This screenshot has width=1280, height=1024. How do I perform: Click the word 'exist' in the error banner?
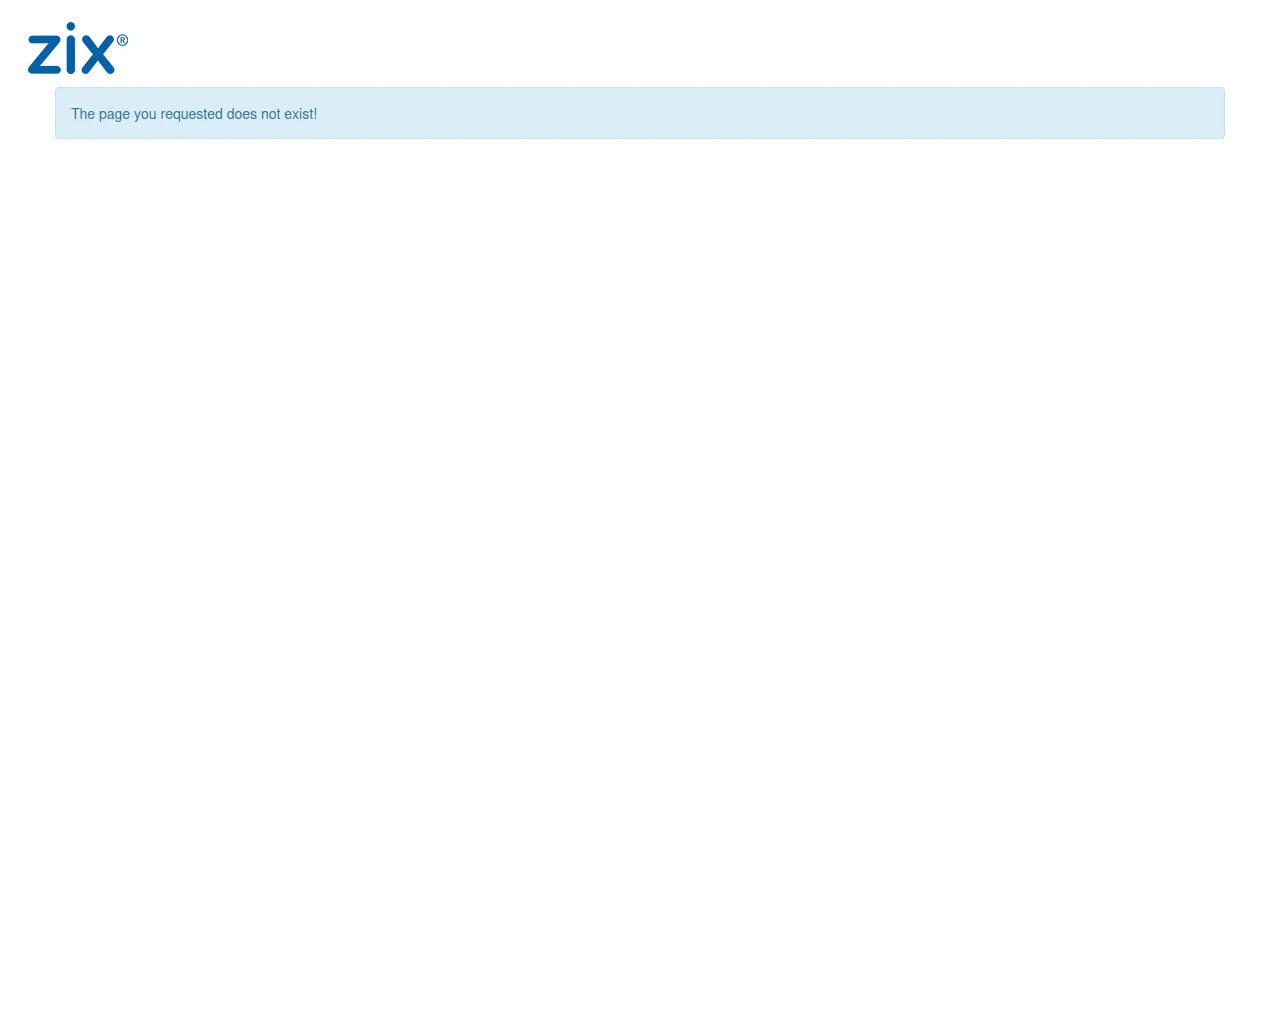coord(299,113)
